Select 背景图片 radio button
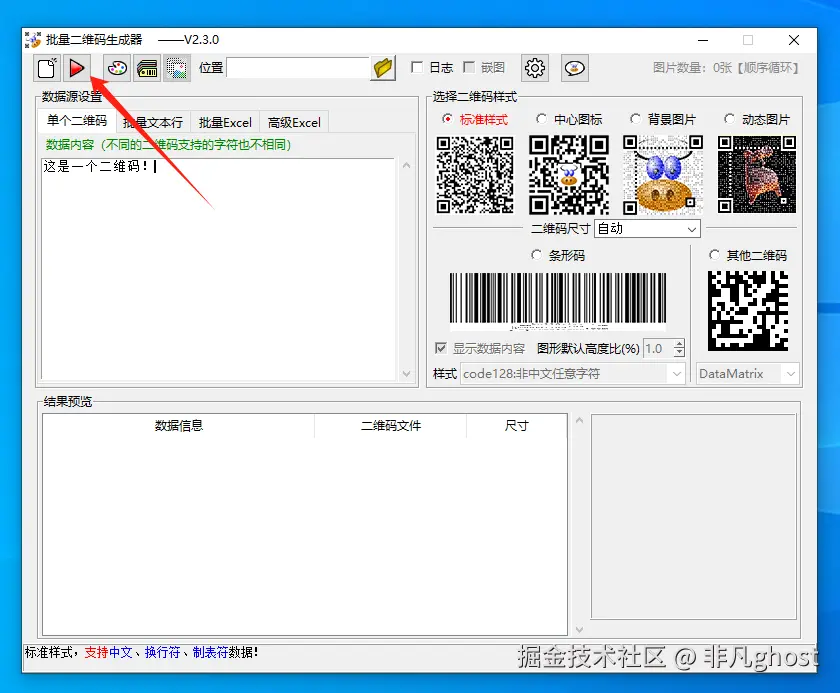840x693 pixels. (635, 119)
